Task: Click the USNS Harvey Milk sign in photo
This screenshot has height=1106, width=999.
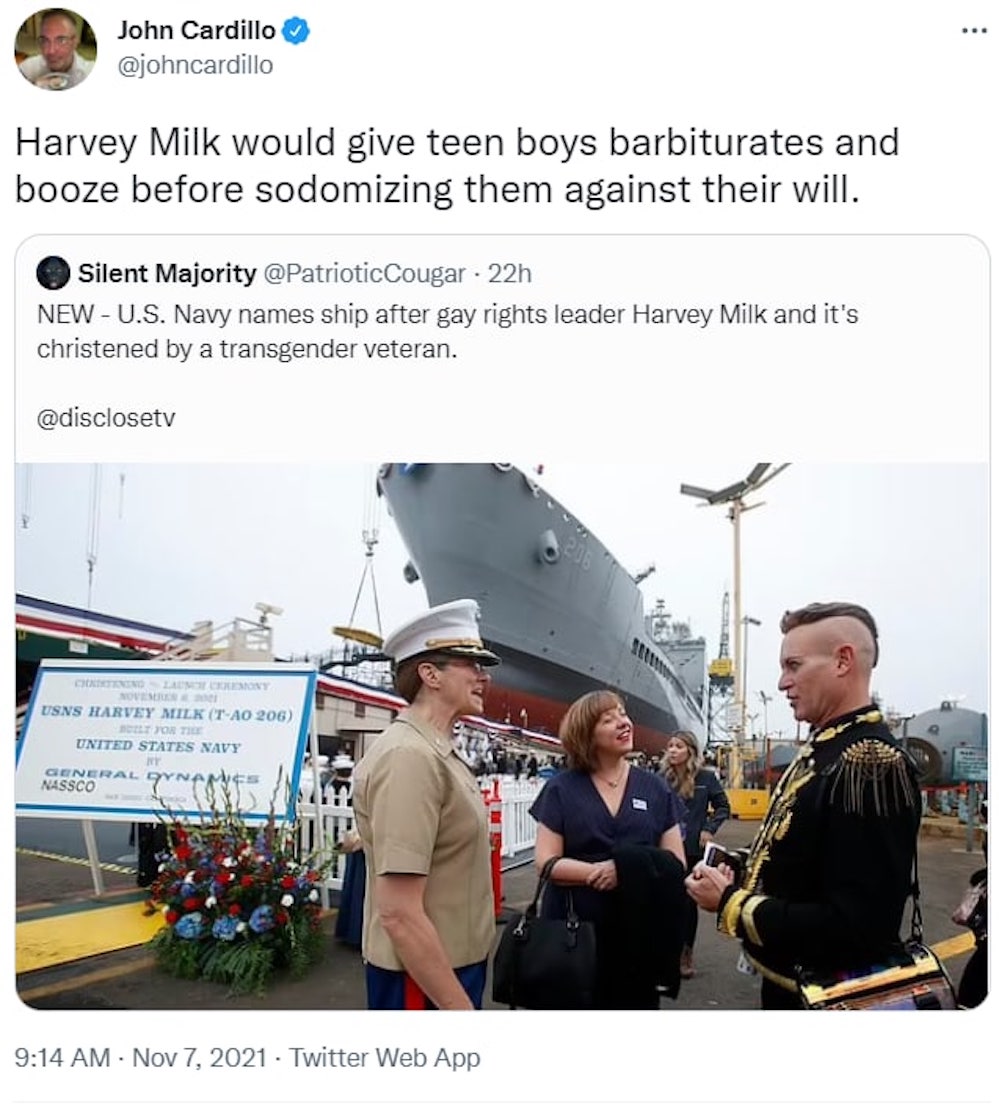Action: [x=164, y=739]
